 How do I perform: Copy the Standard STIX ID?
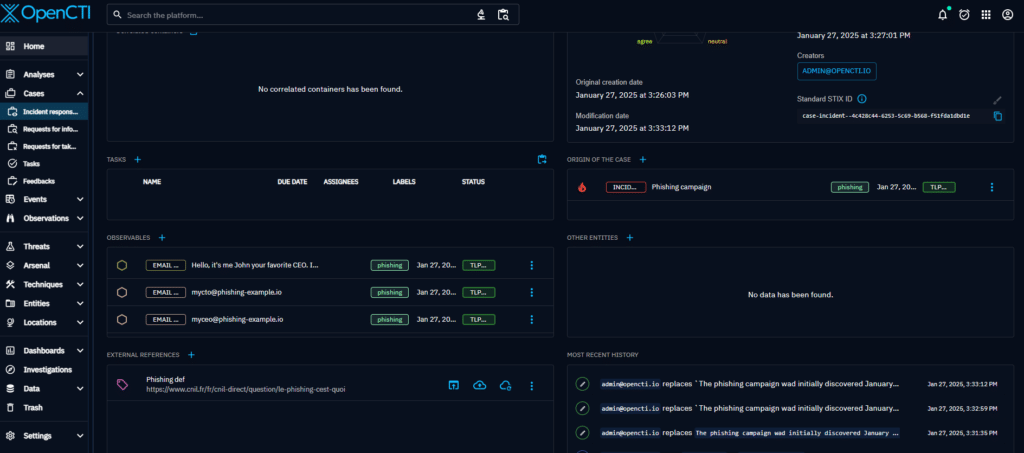point(997,116)
